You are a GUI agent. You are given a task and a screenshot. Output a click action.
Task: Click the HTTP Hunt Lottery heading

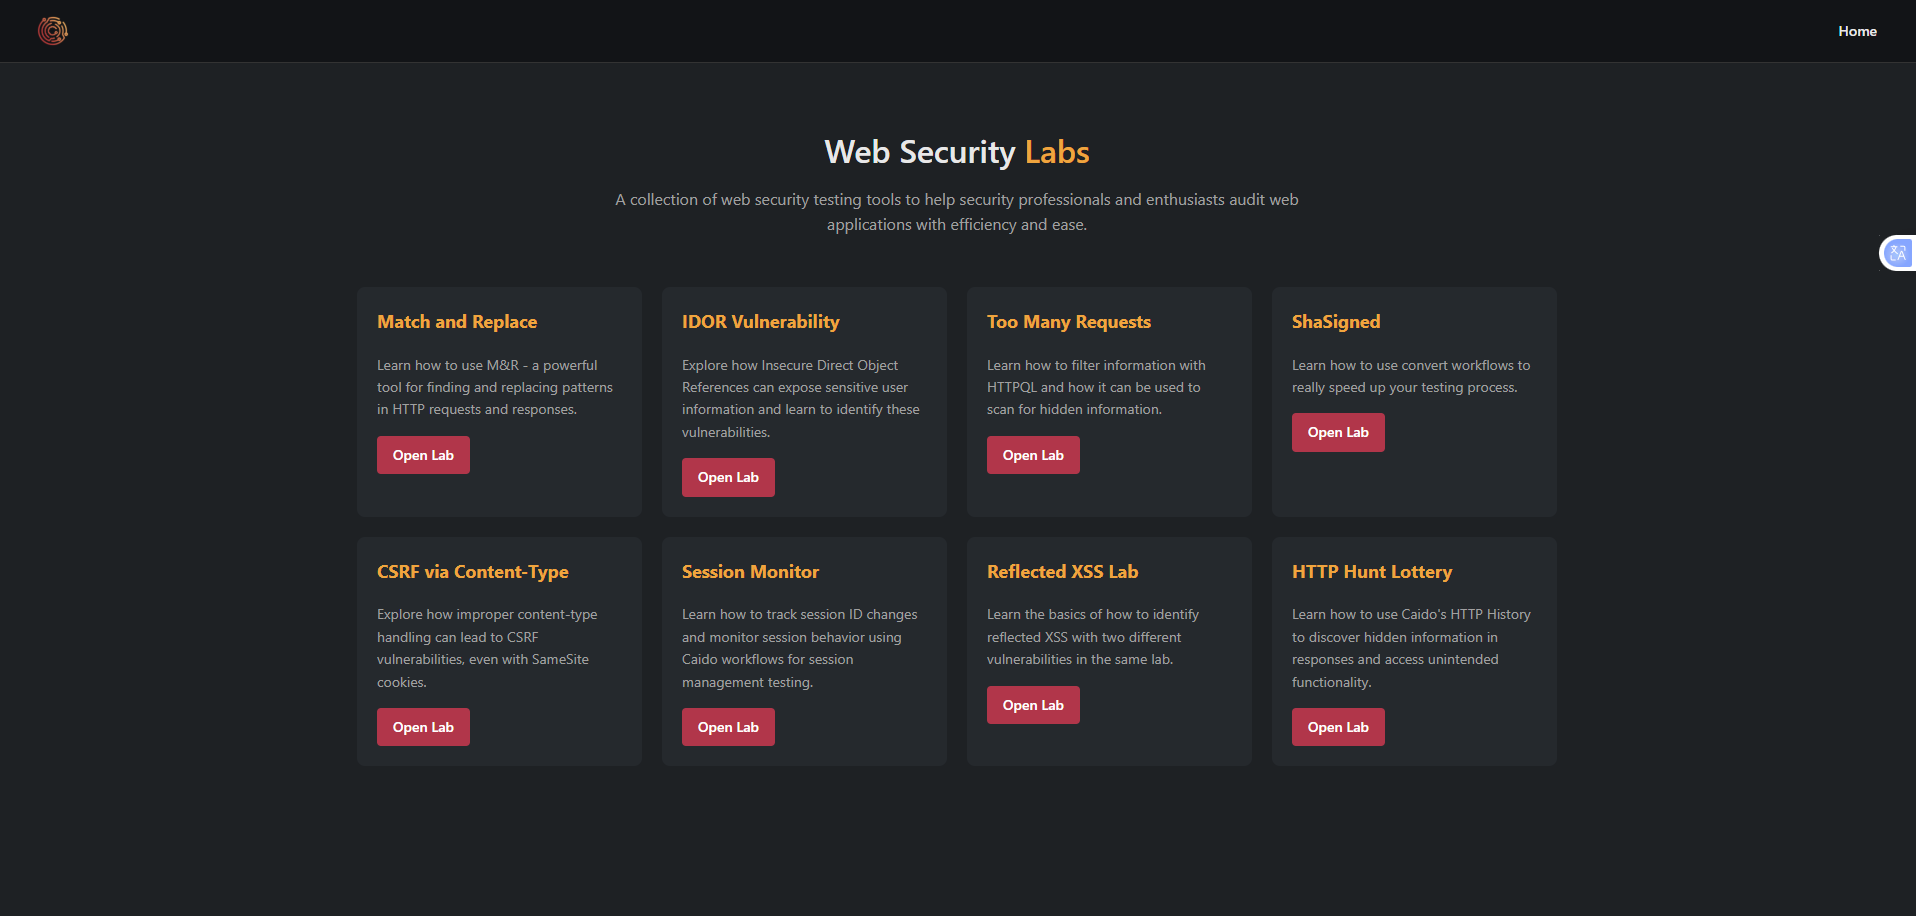pyautogui.click(x=1371, y=572)
